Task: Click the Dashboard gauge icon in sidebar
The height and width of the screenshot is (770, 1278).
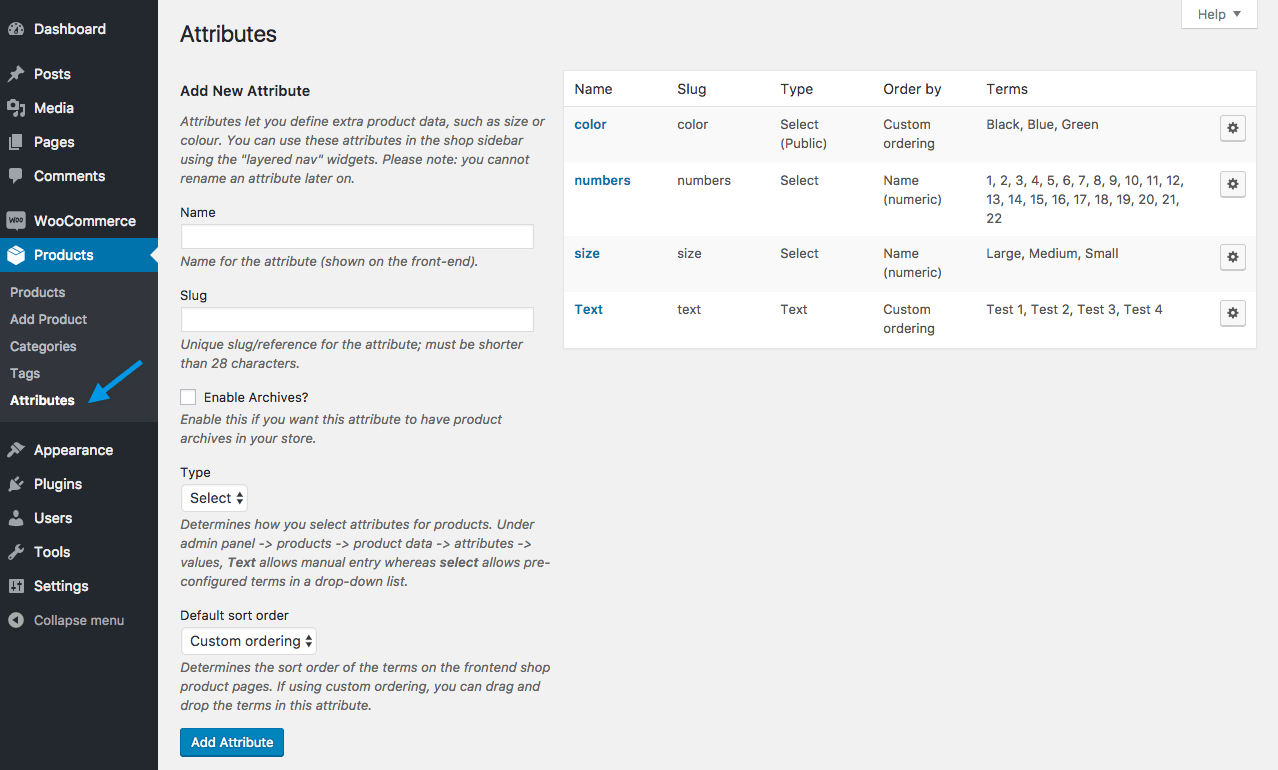Action: click(16, 30)
